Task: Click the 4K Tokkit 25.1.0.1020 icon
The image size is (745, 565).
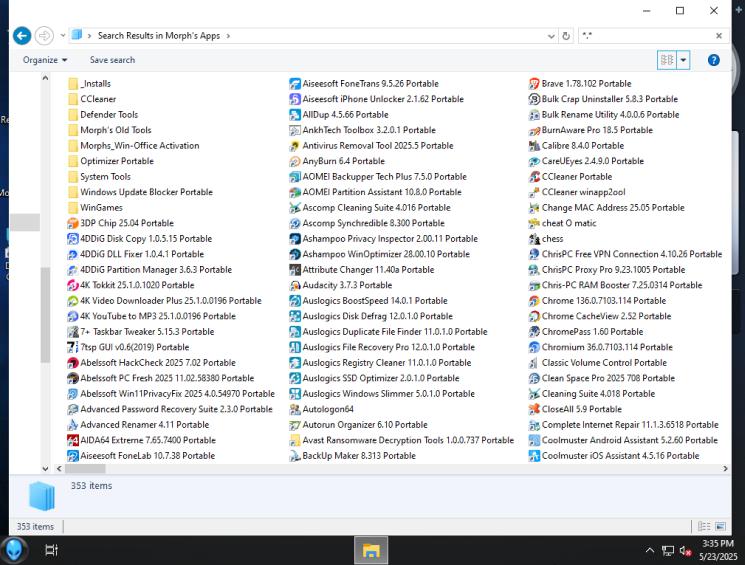Action: (x=73, y=286)
